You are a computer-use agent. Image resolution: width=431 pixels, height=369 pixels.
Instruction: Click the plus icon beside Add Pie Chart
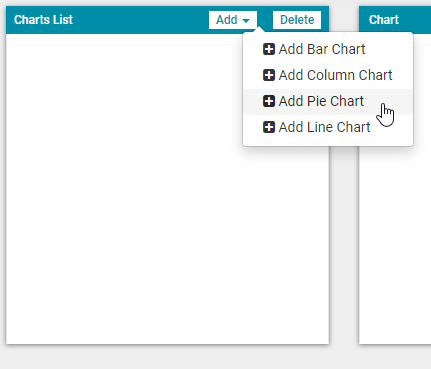[x=269, y=101]
